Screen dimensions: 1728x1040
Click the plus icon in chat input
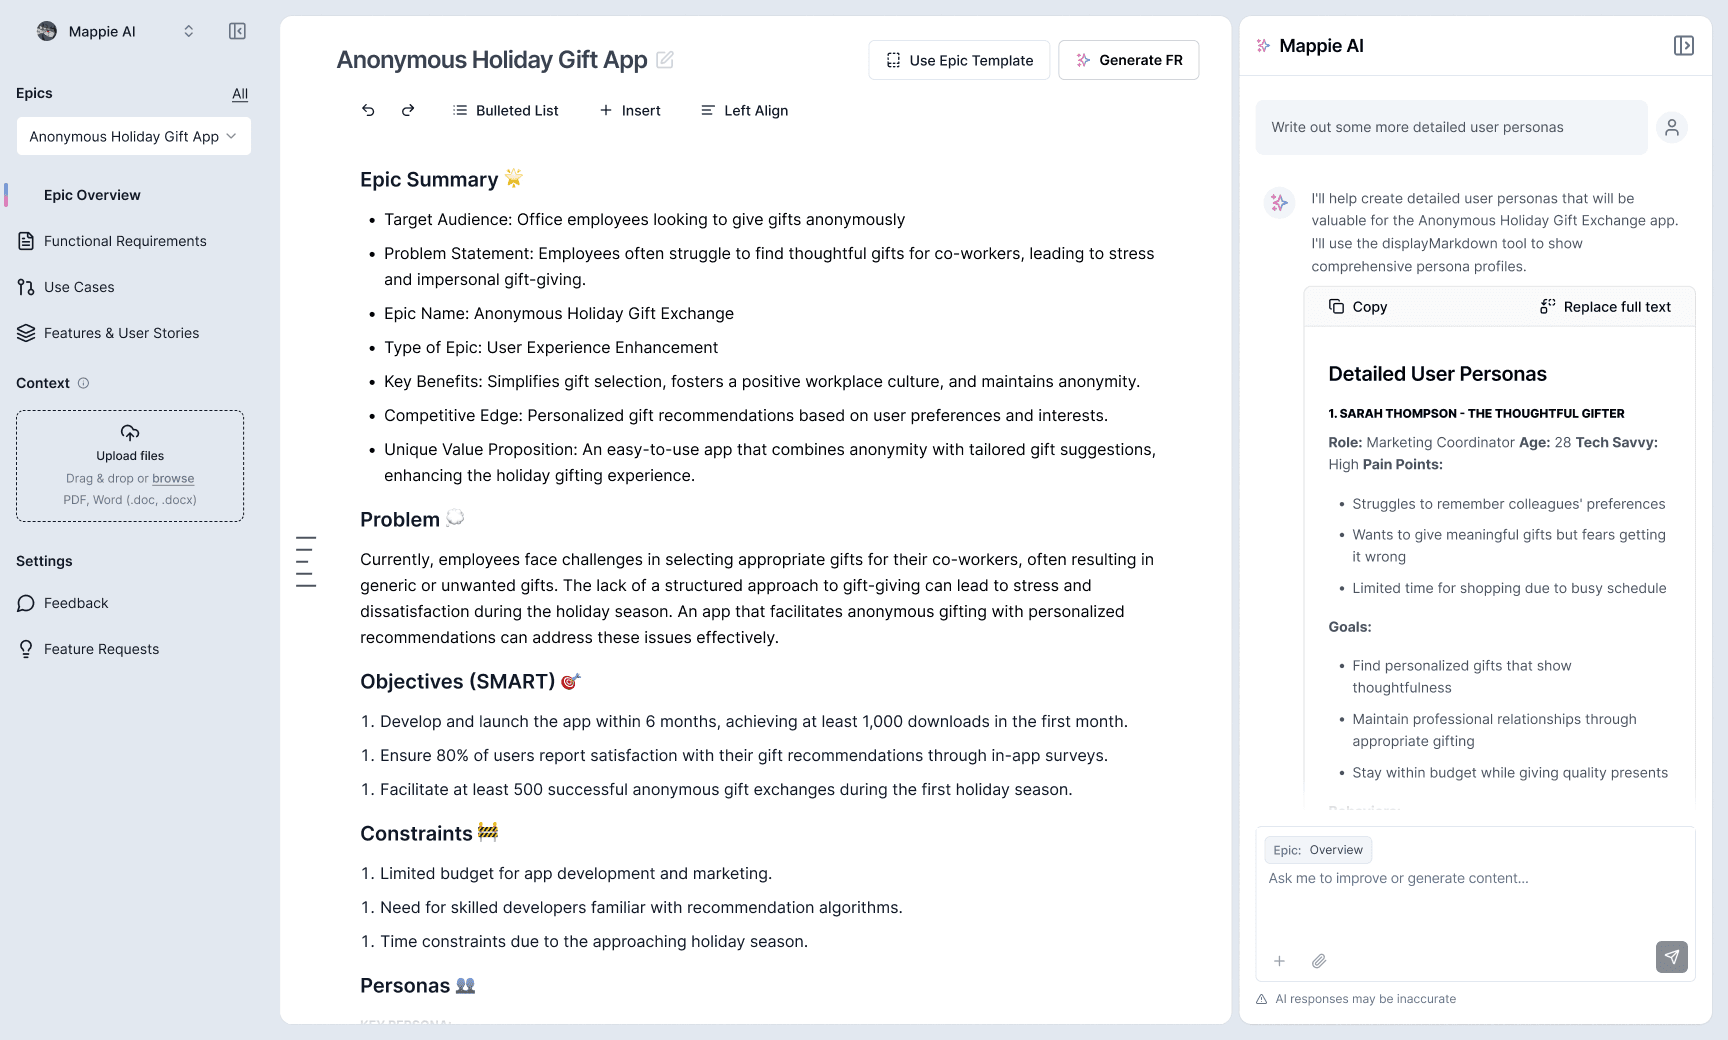point(1279,961)
